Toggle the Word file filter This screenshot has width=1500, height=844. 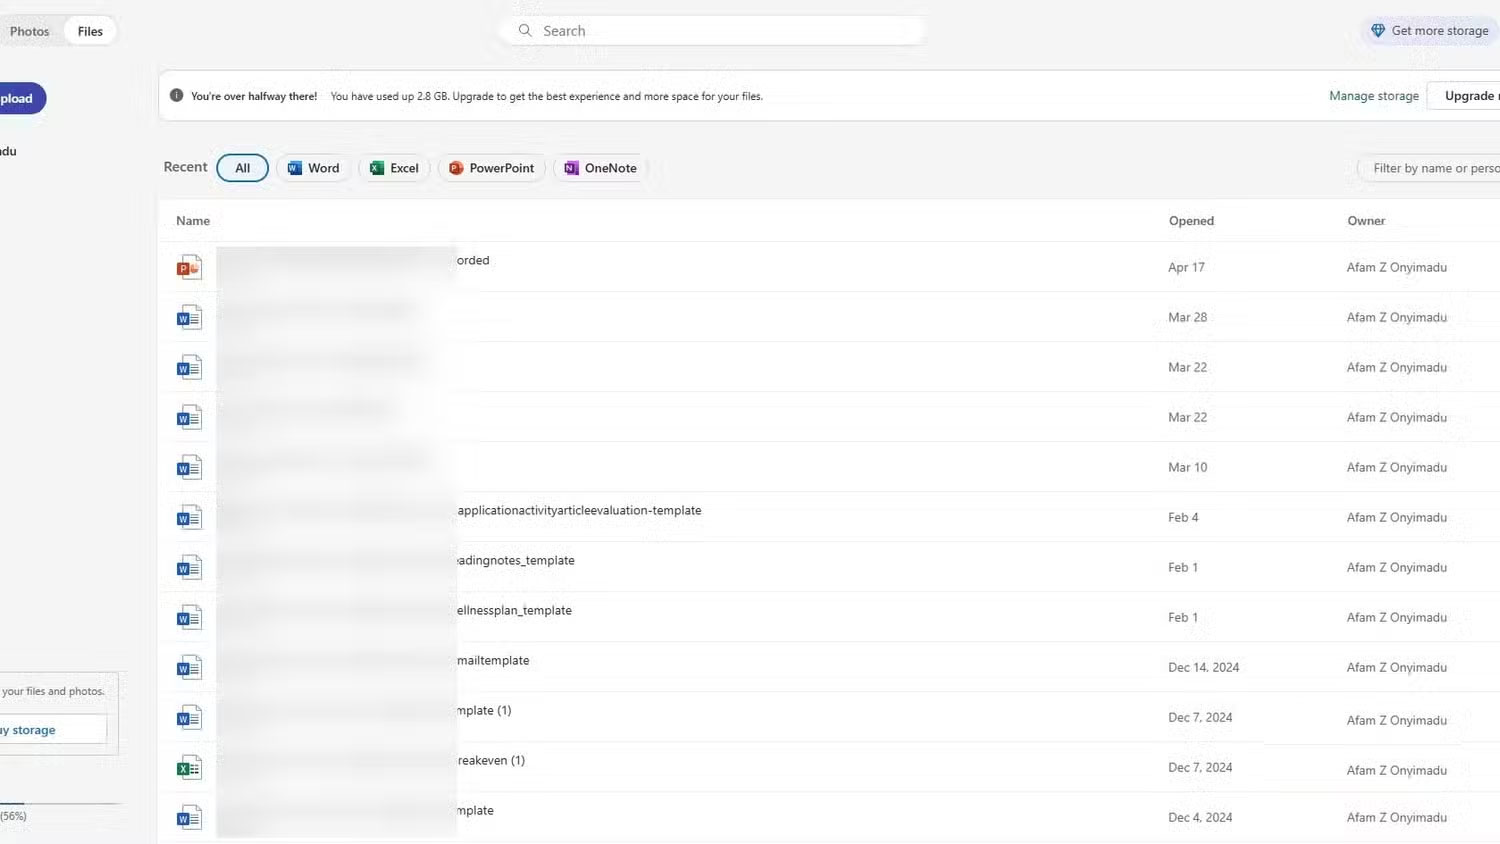(x=313, y=168)
